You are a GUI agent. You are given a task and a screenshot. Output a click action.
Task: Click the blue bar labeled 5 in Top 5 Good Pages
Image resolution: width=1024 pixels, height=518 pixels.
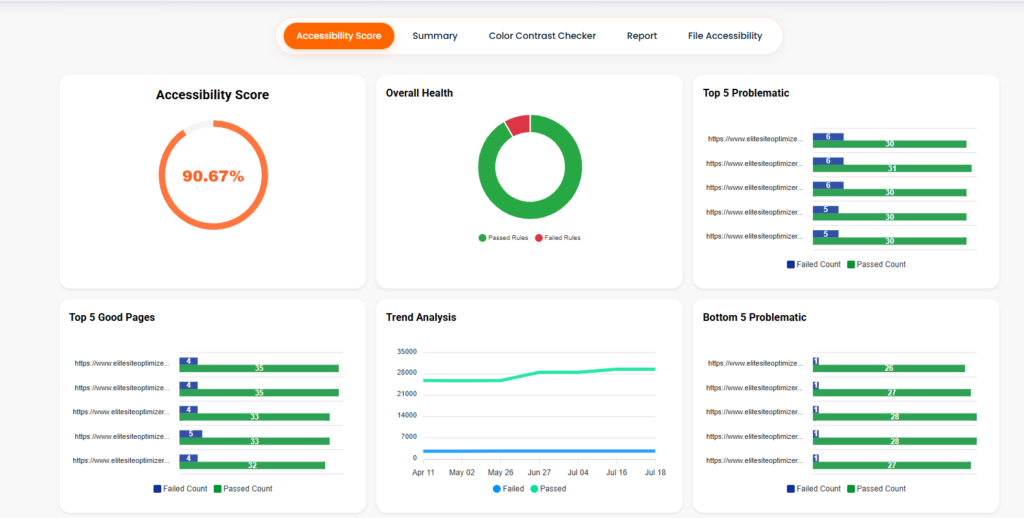(191, 434)
